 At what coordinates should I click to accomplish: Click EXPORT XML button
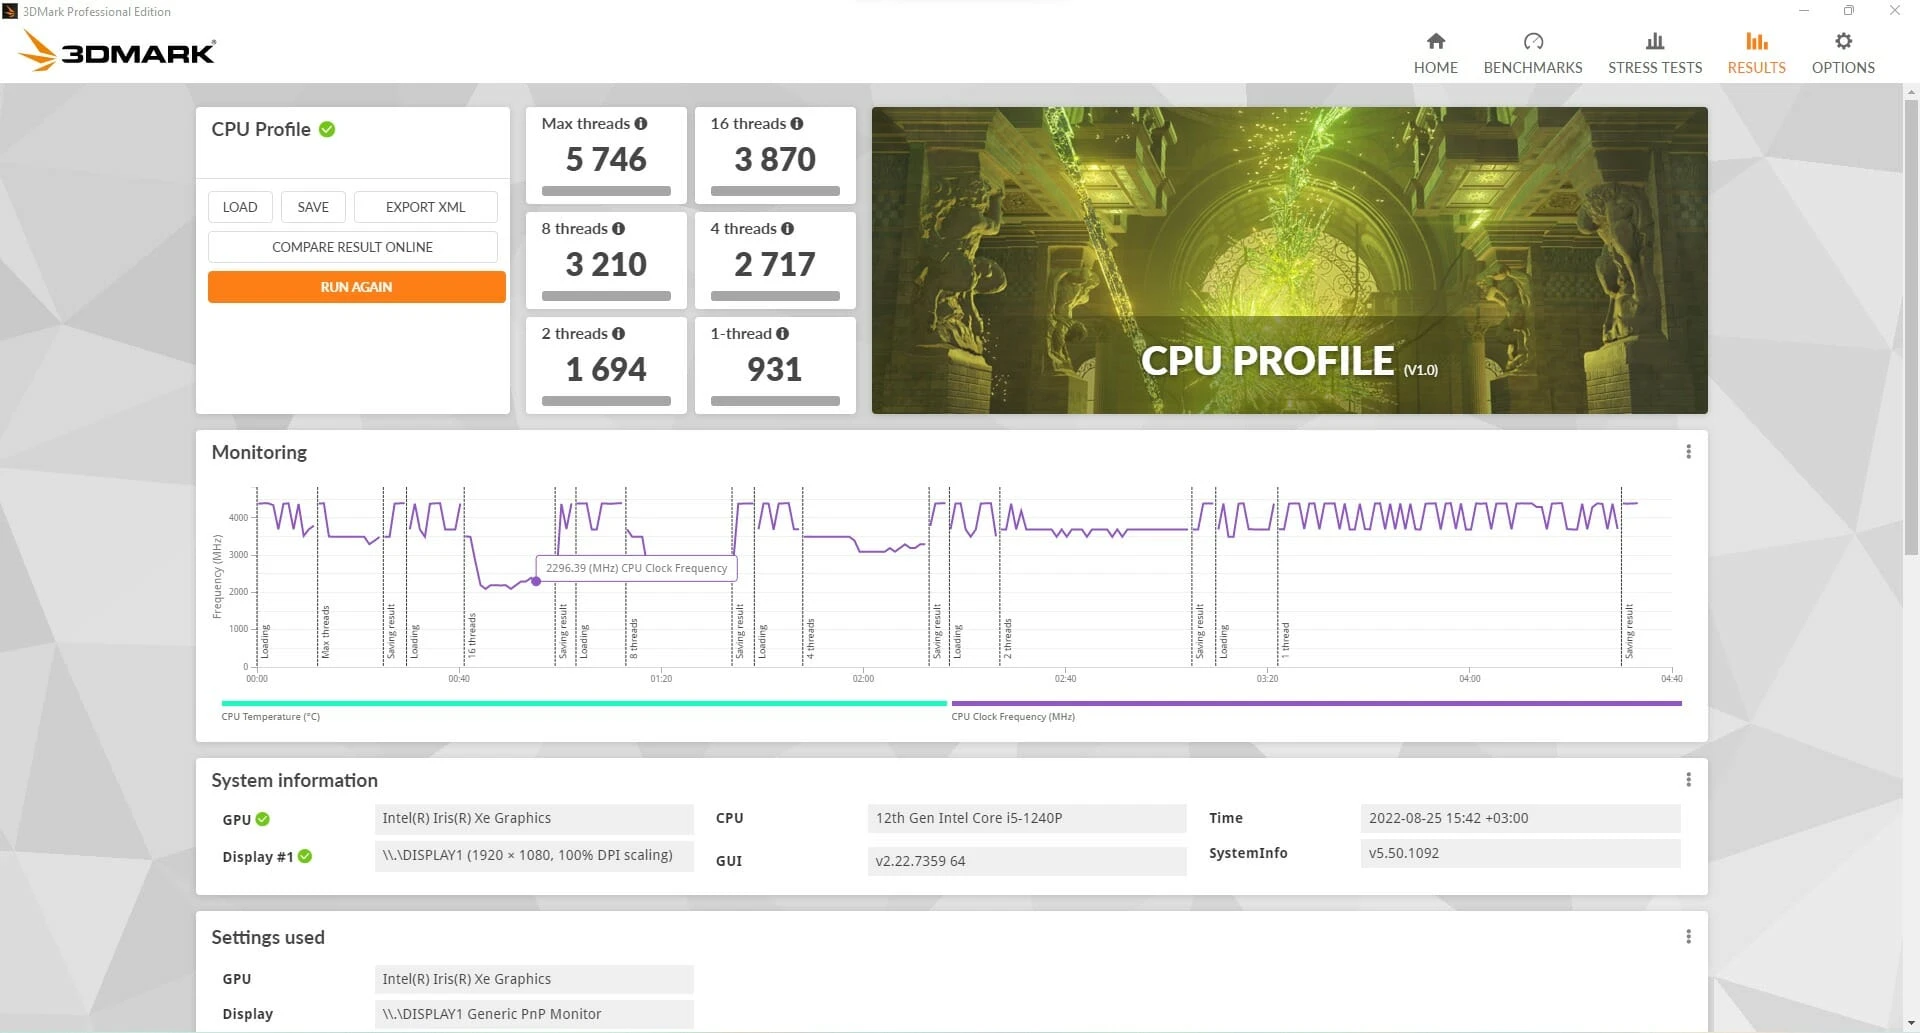[426, 207]
